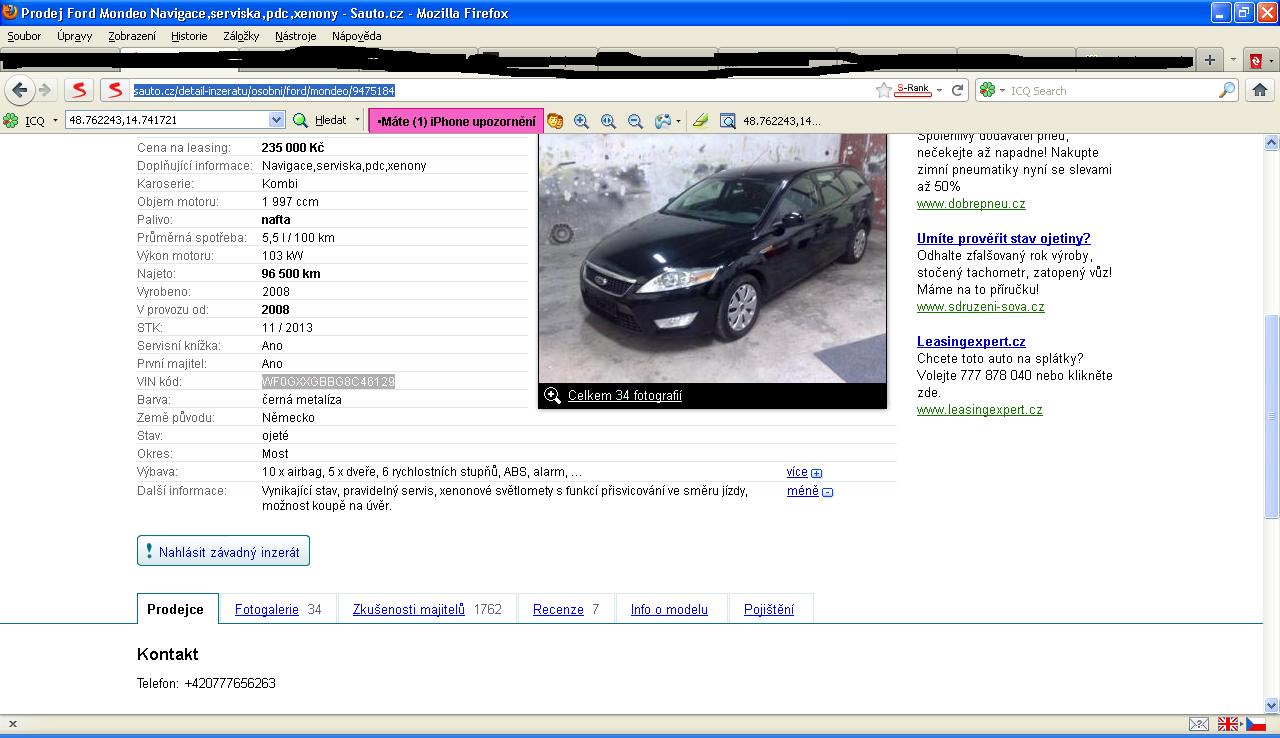Expand the Hledat button dropdown arrow
This screenshot has height=738, width=1280.
[357, 120]
